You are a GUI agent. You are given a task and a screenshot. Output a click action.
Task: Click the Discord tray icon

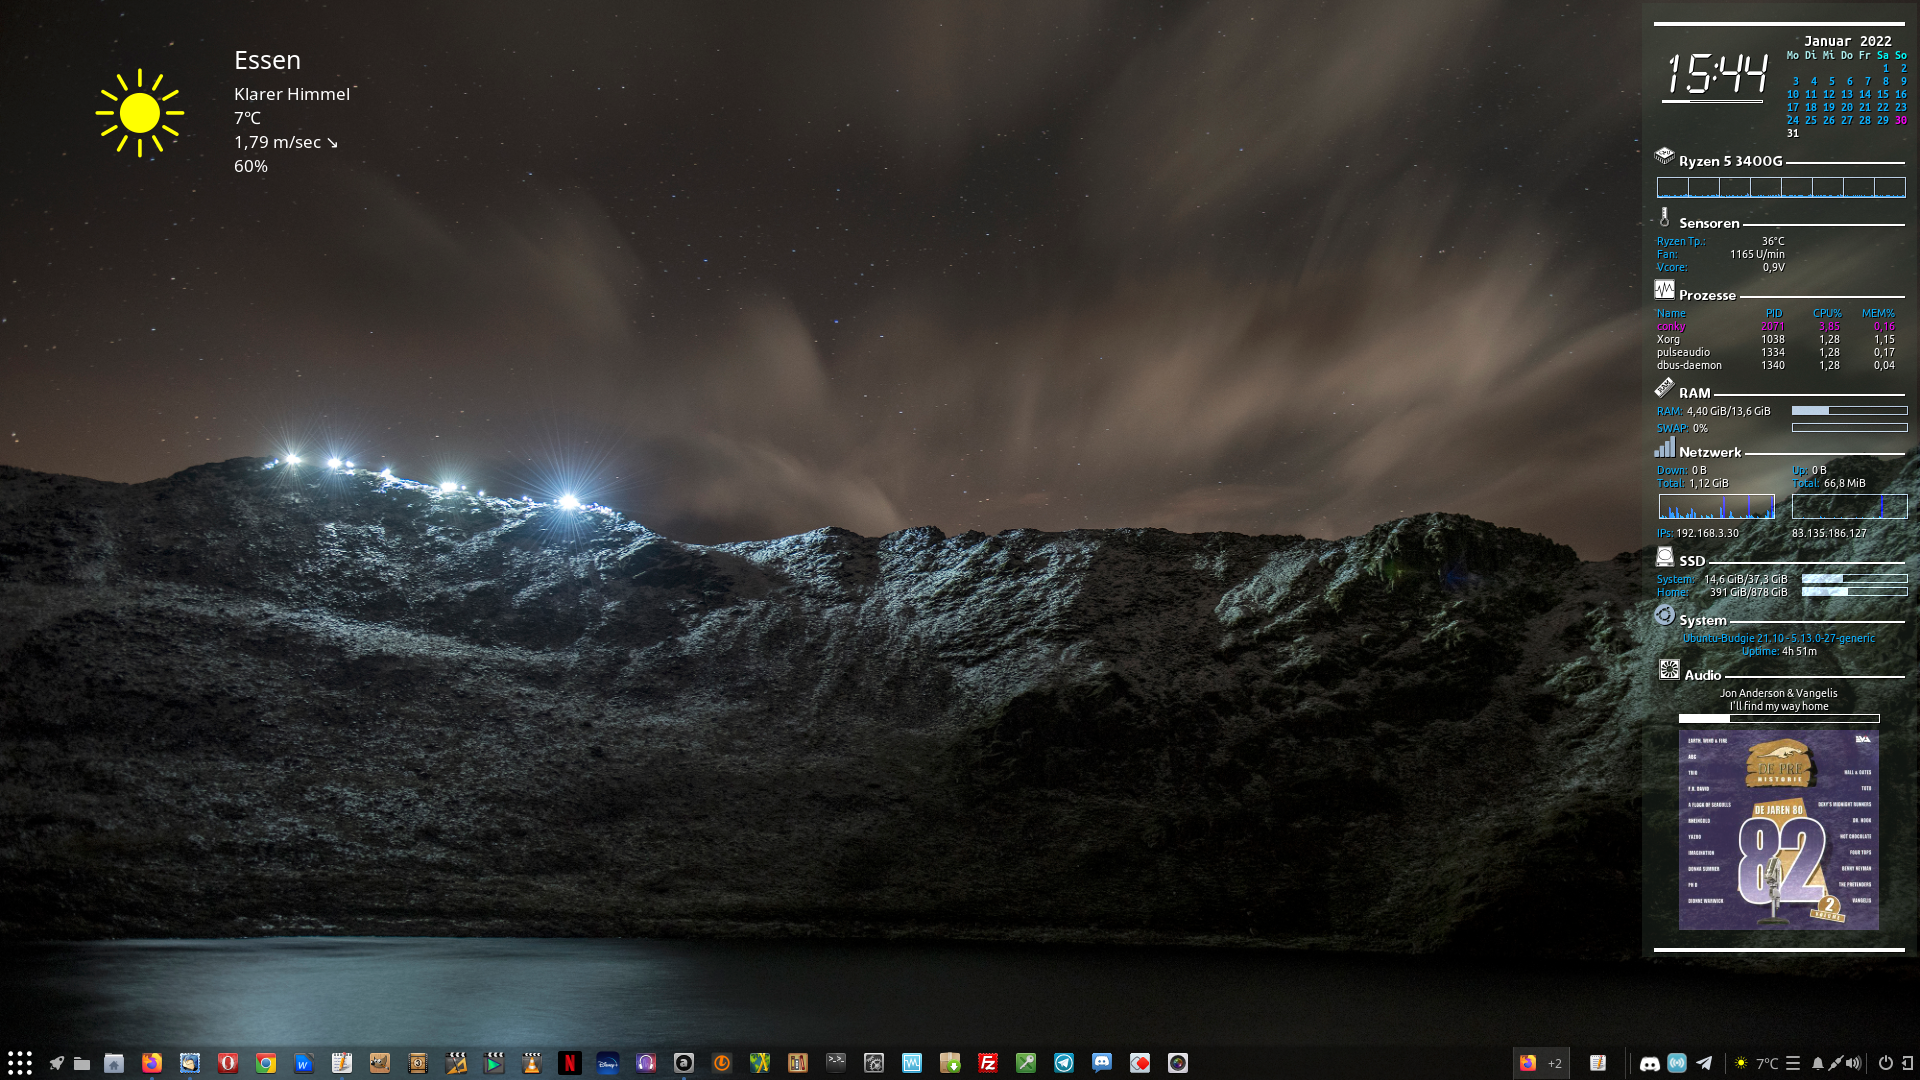[1650, 1063]
